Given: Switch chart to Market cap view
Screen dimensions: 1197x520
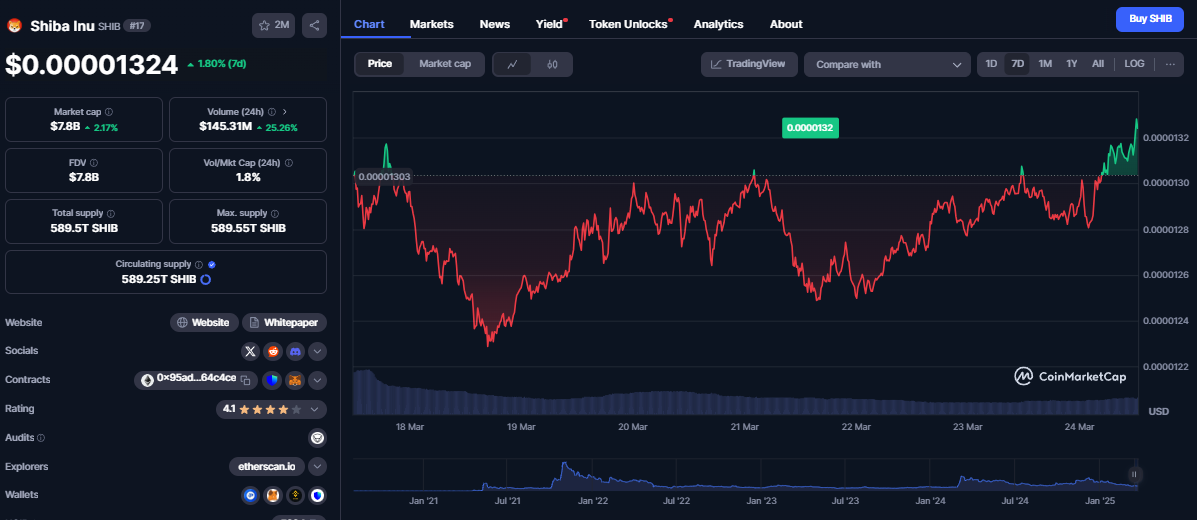Looking at the screenshot, I should tap(445, 64).
